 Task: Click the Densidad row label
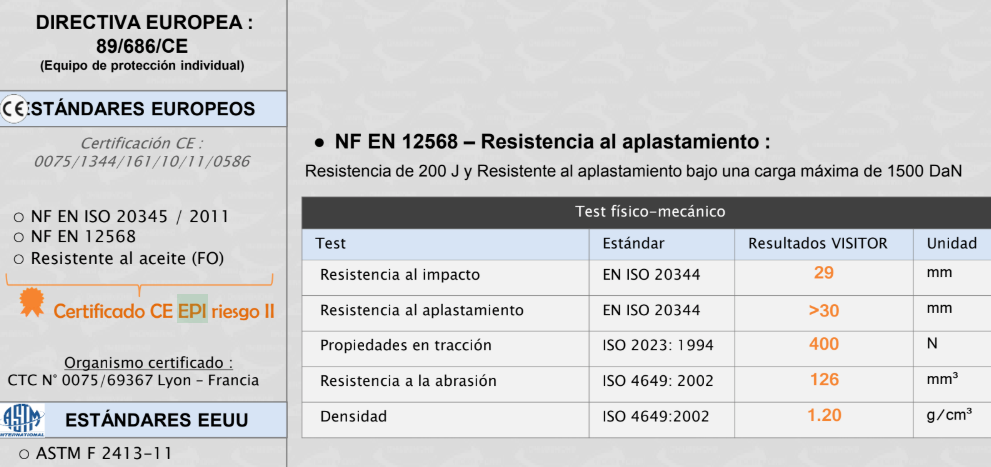(353, 416)
